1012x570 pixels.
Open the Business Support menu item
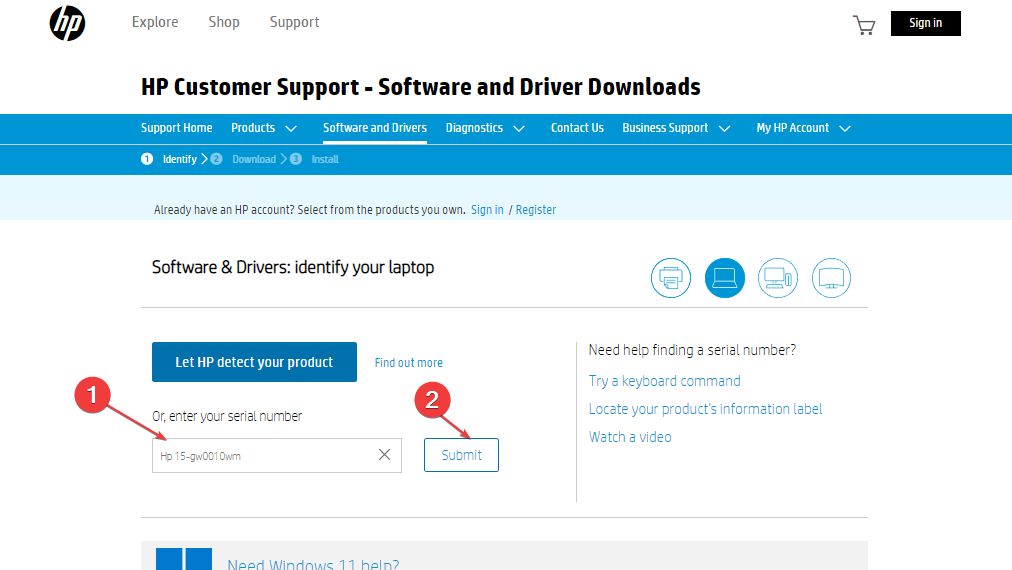point(665,128)
